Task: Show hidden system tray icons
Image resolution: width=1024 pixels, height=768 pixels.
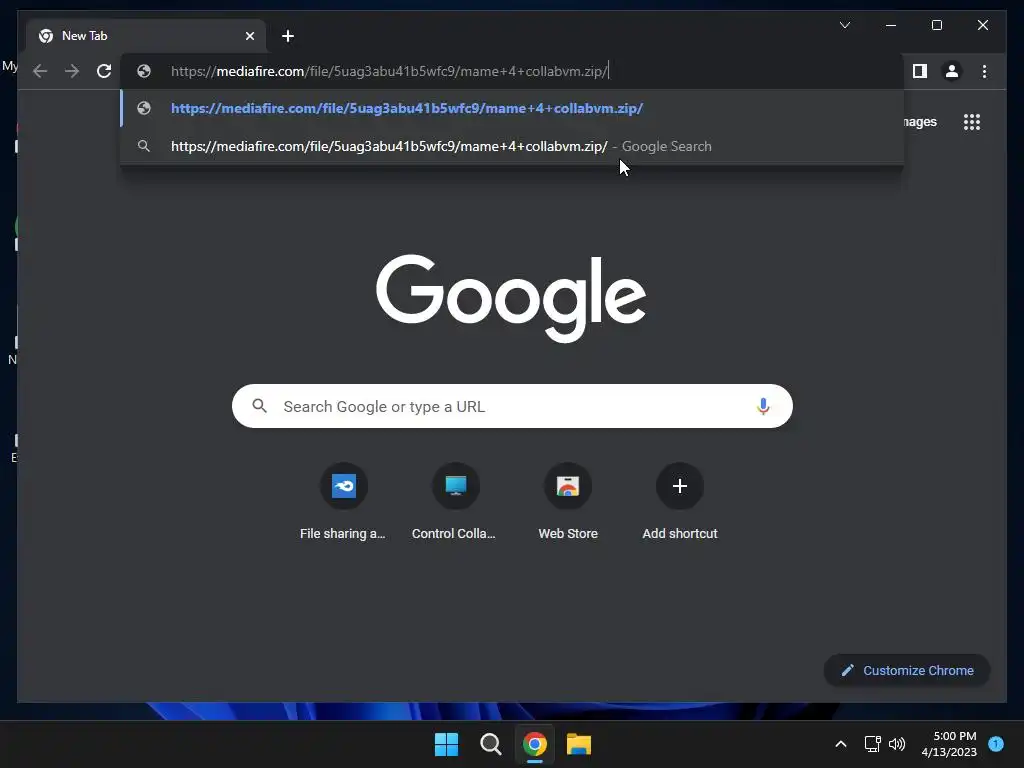Action: pyautogui.click(x=841, y=744)
